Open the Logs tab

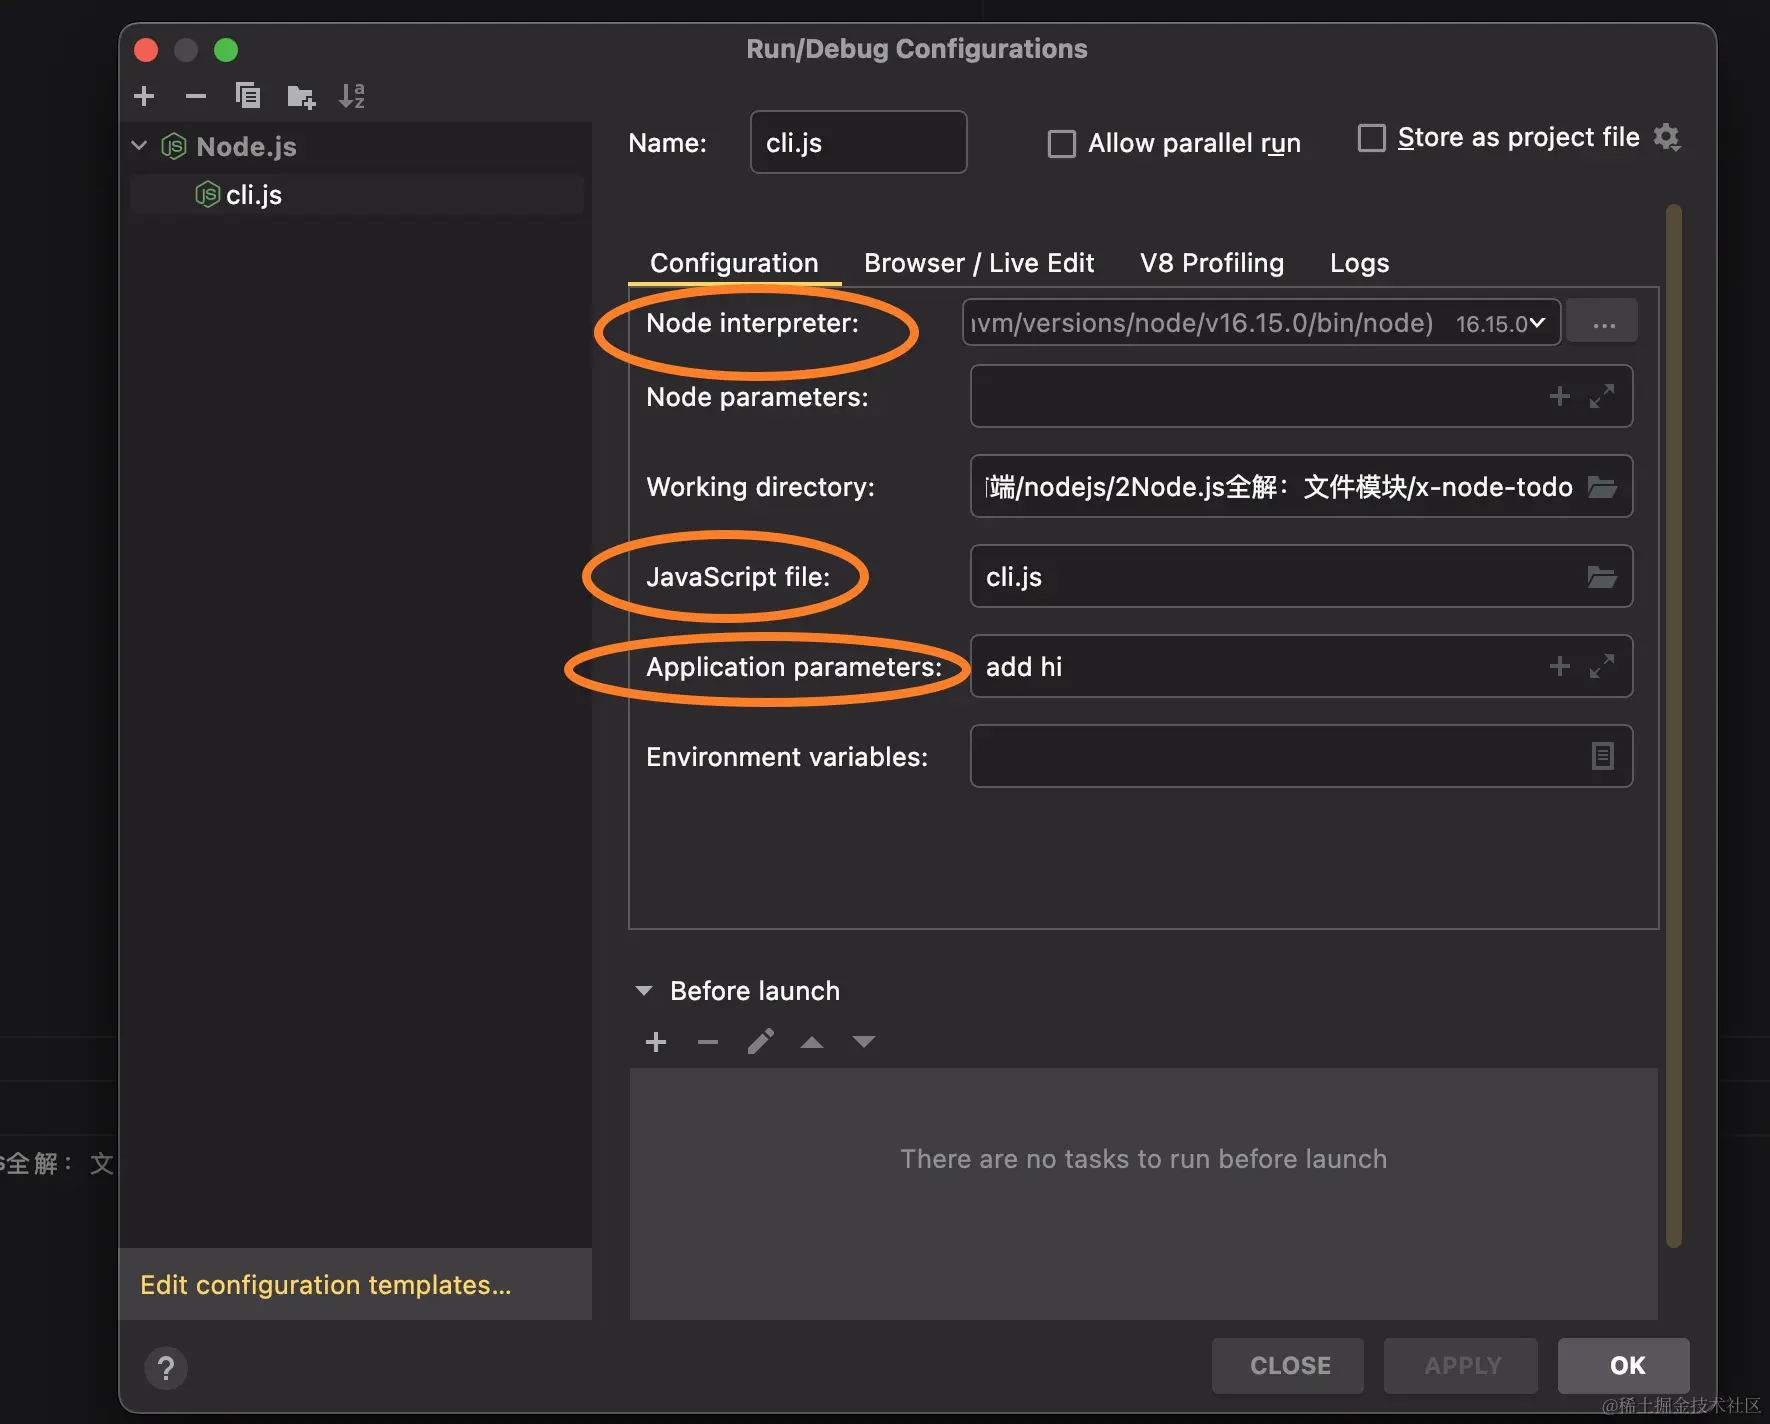(1359, 263)
